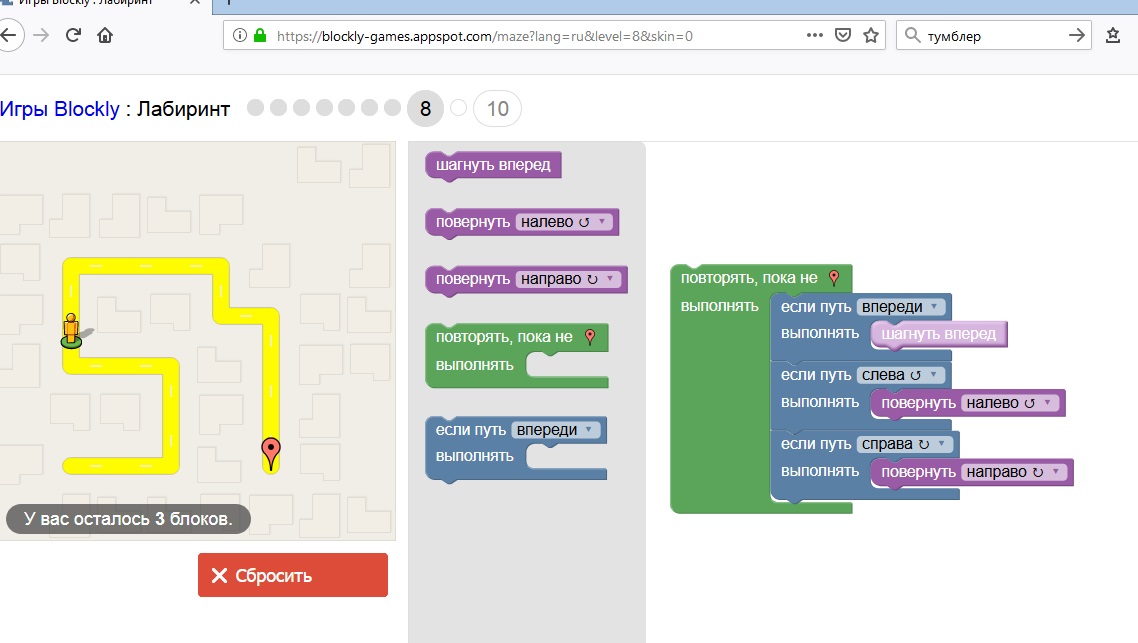Click the Лабиринт title text
Image resolution: width=1138 pixels, height=643 pixels.
[184, 109]
